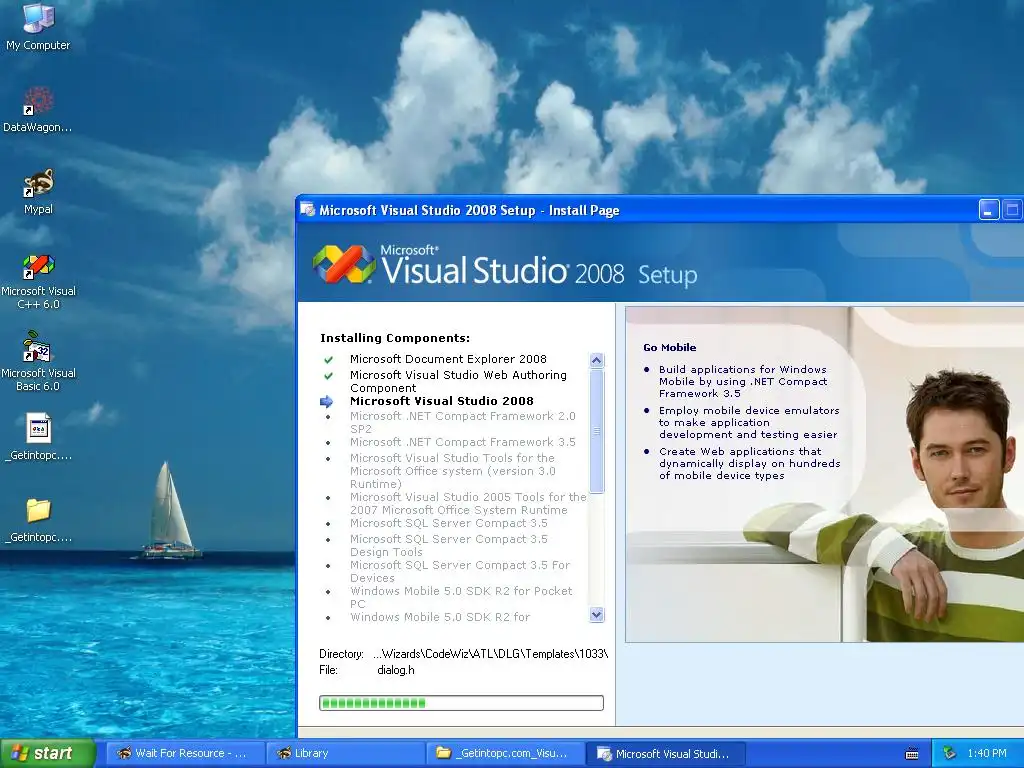Viewport: 1024px width, 768px height.
Task: Switch to Library taskbar button
Action: (x=345, y=754)
